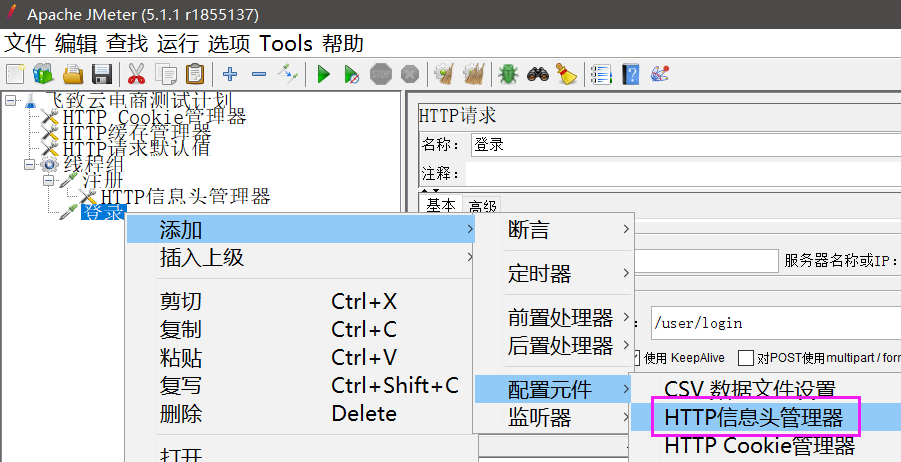Click the Save floppy disk icon
Screen dimensions: 901x462
tap(102, 74)
